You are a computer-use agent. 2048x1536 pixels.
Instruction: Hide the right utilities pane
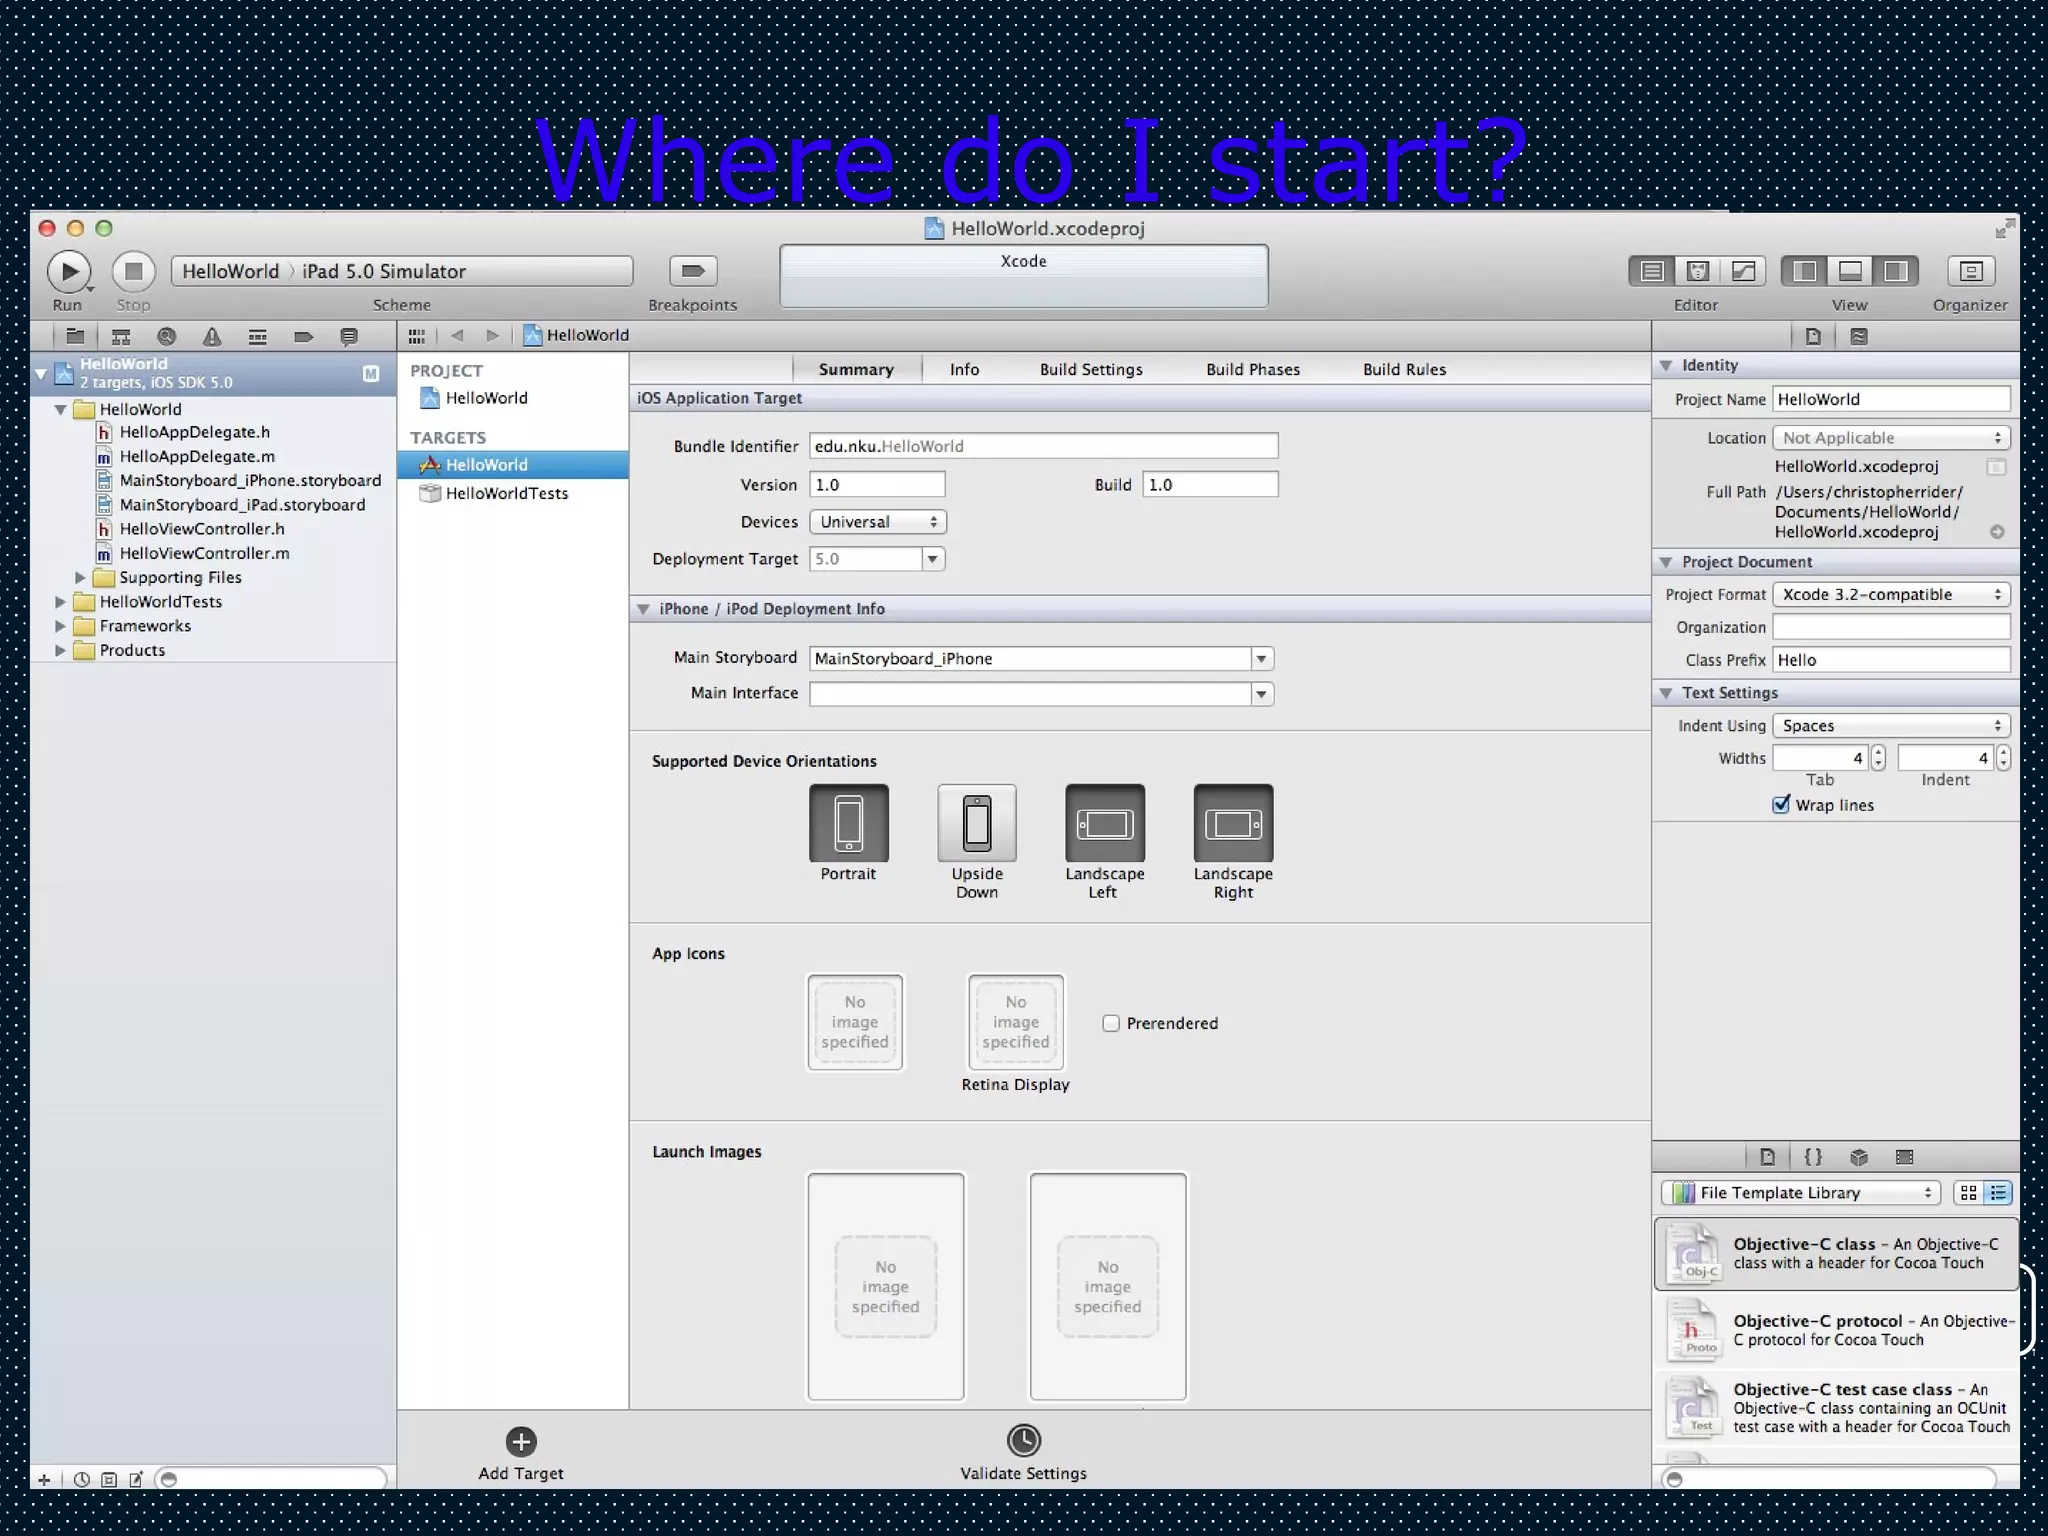(1895, 271)
